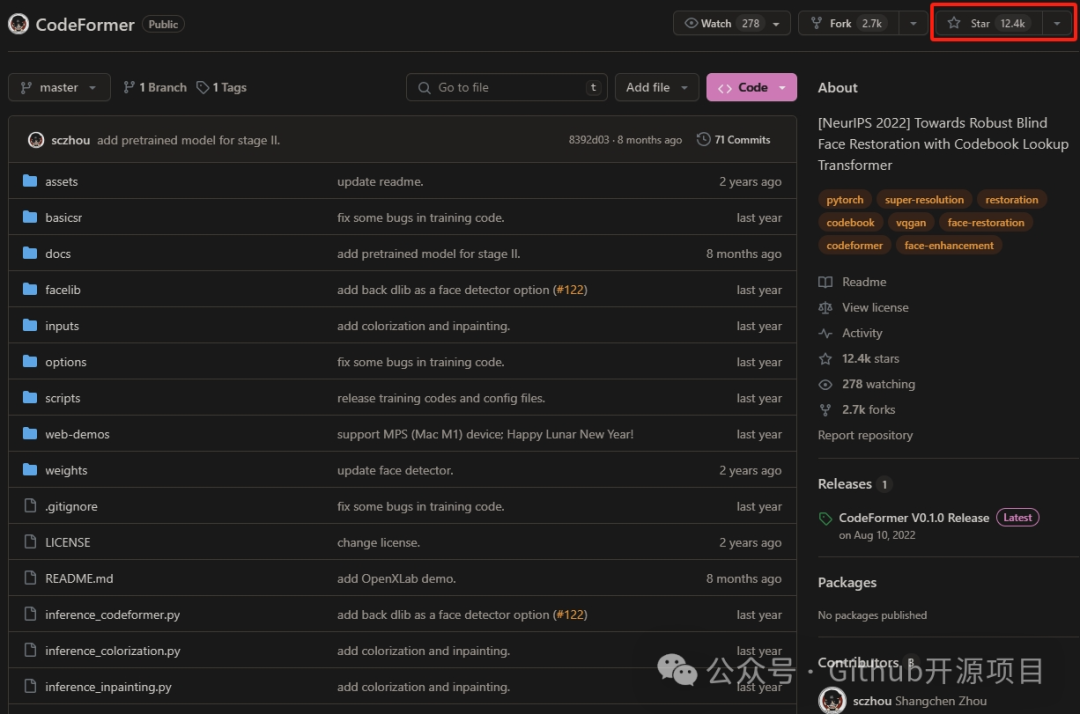Expand the Star lists dropdown arrow

point(1057,23)
